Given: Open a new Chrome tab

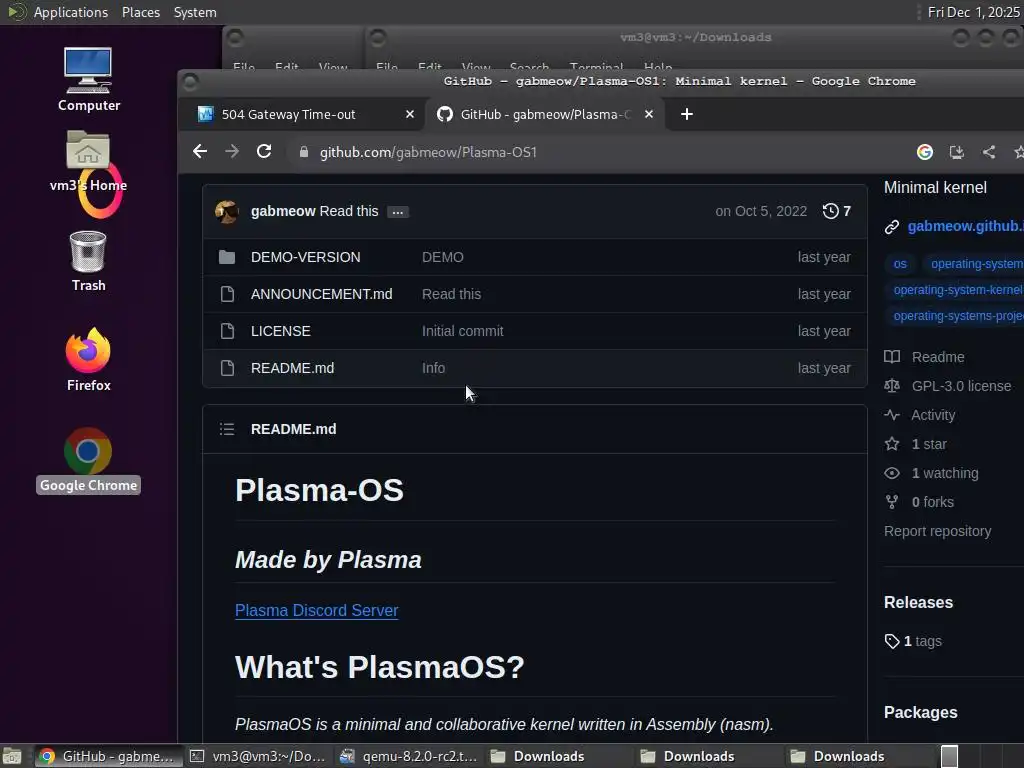Looking at the screenshot, I should 686,114.
